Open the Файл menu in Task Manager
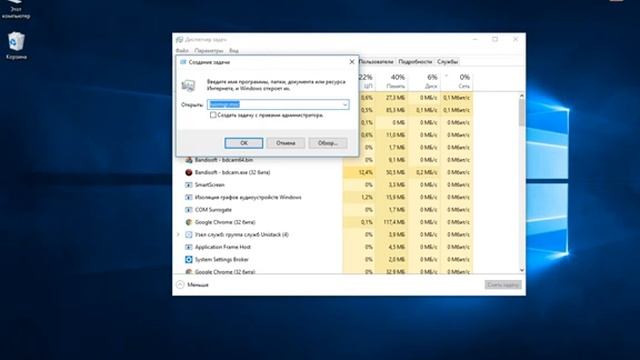The width and height of the screenshot is (640, 360). [x=182, y=51]
